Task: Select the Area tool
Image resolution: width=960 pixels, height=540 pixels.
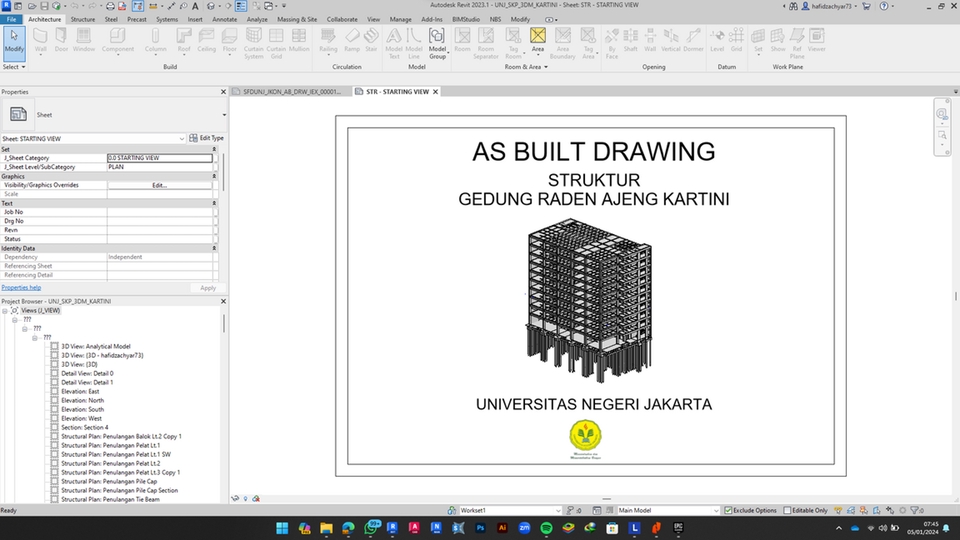Action: pos(538,41)
